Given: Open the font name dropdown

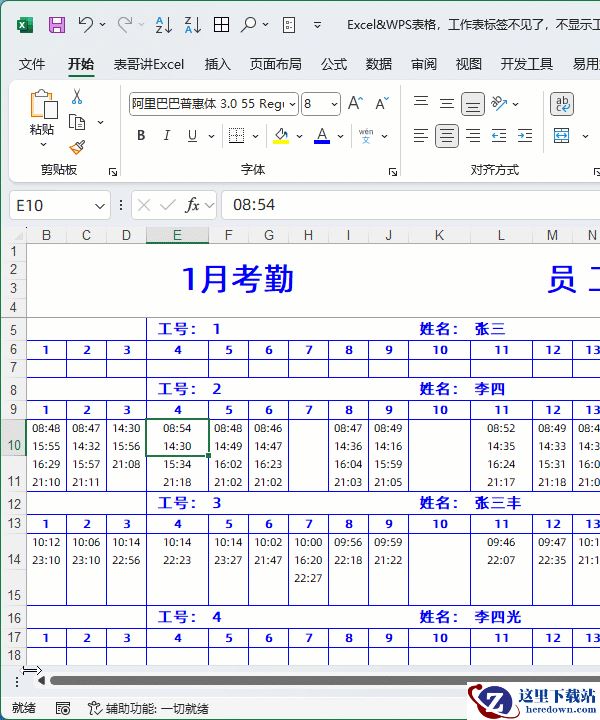Looking at the screenshot, I should (x=292, y=104).
